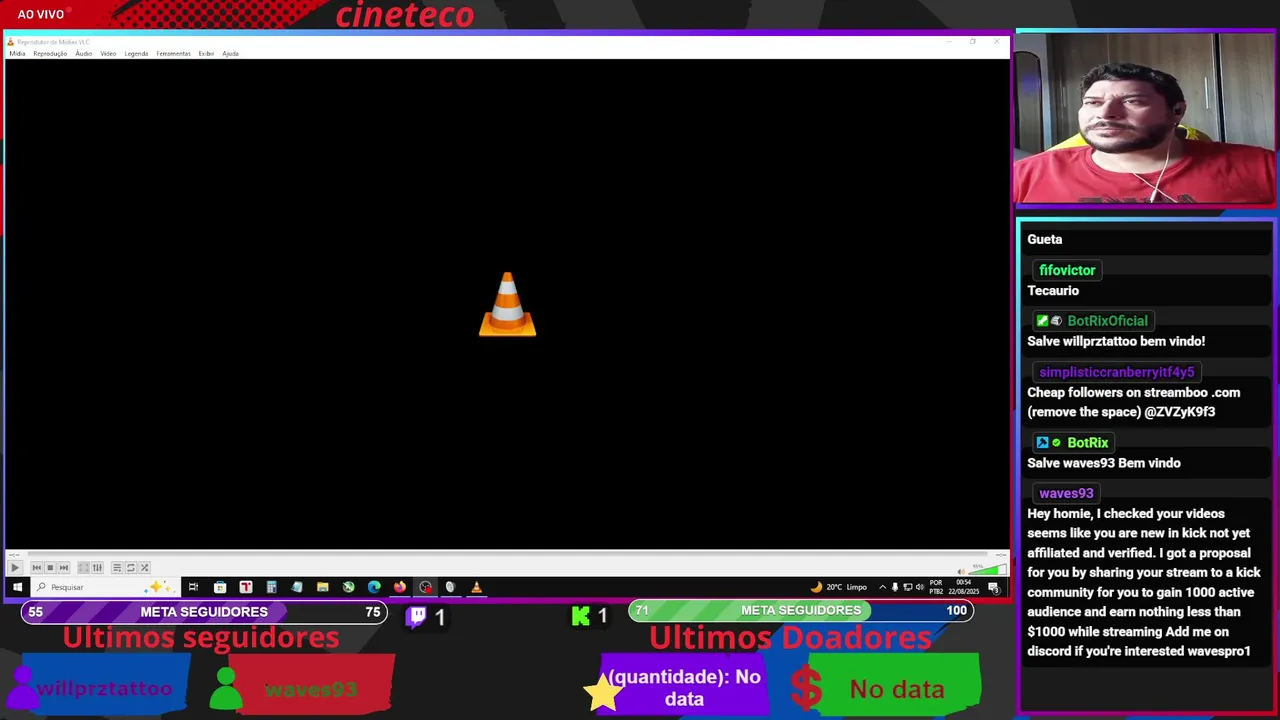This screenshot has height=720, width=1280.
Task: Click the 'Gueta' chat message
Action: coord(1044,240)
